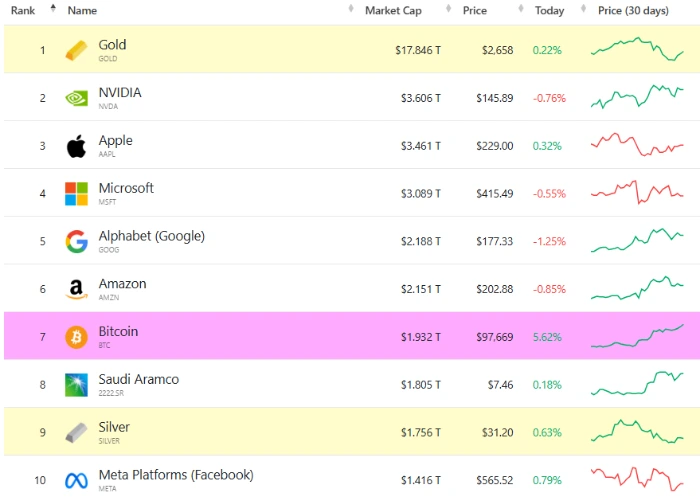Open the Alphabet (Google) name link
Image resolution: width=700 pixels, height=502 pixels.
point(151,236)
